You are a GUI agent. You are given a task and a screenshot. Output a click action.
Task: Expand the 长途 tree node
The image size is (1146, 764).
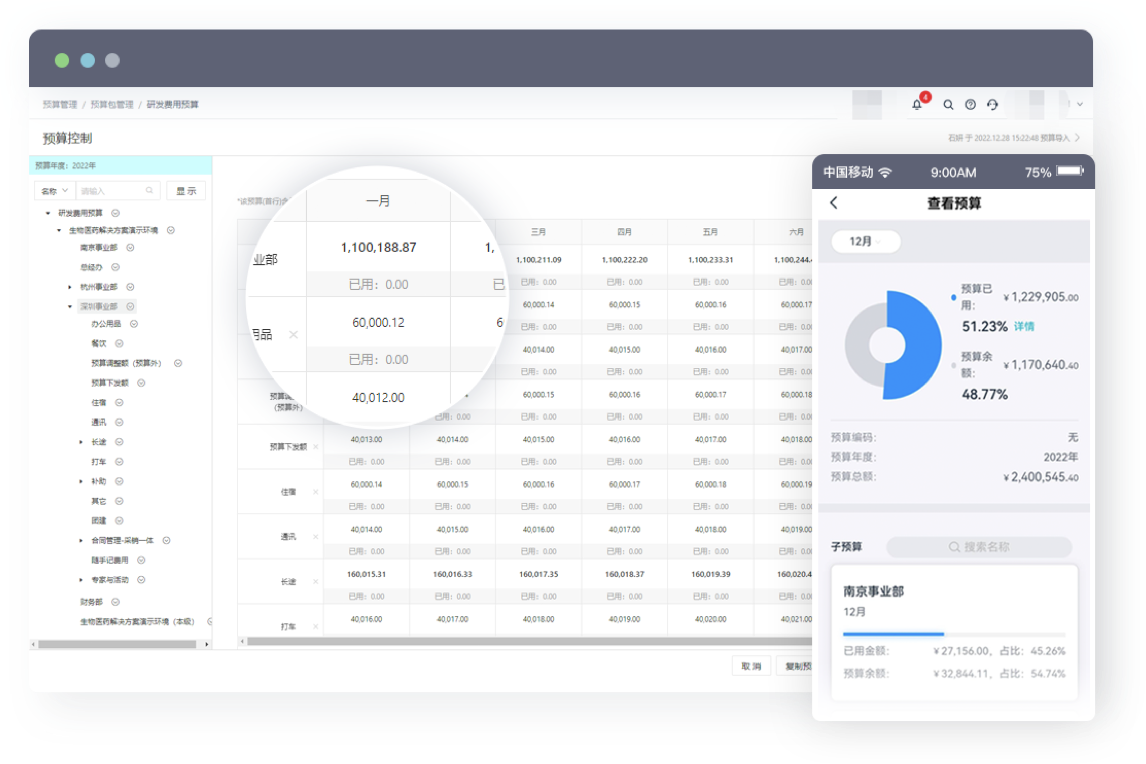pos(81,442)
